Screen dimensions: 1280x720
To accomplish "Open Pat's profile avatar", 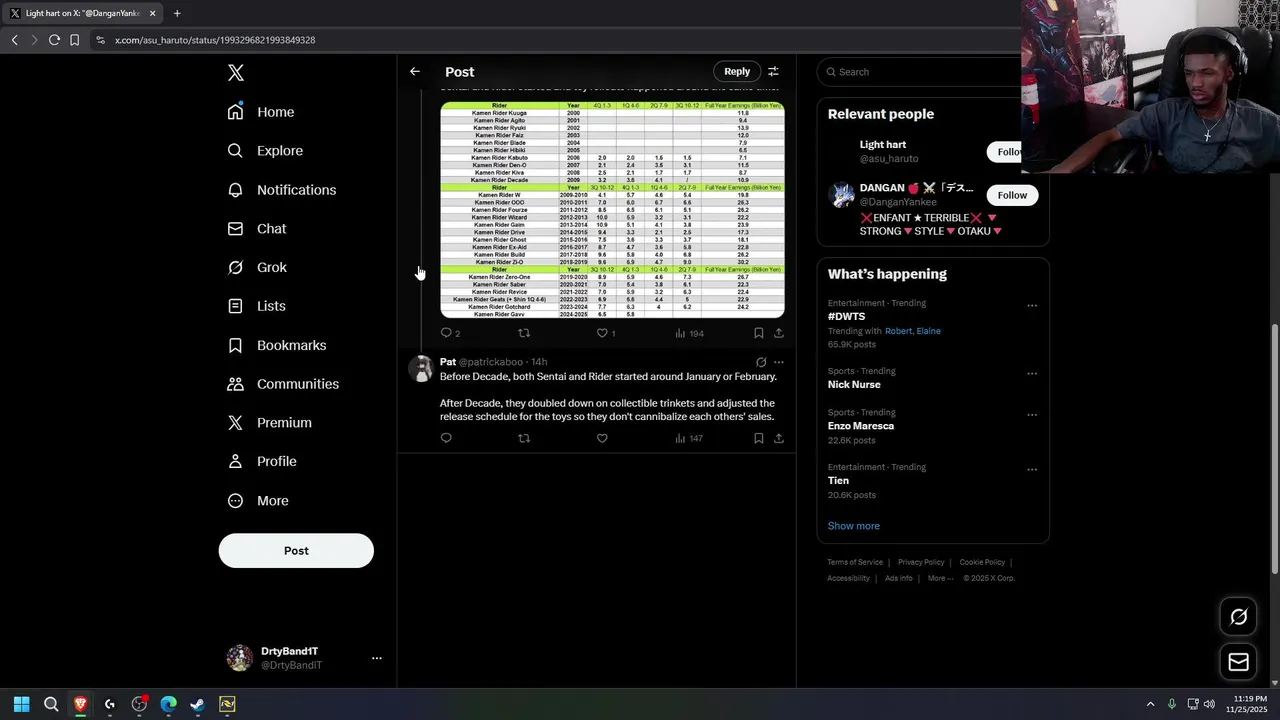I will coord(421,369).
